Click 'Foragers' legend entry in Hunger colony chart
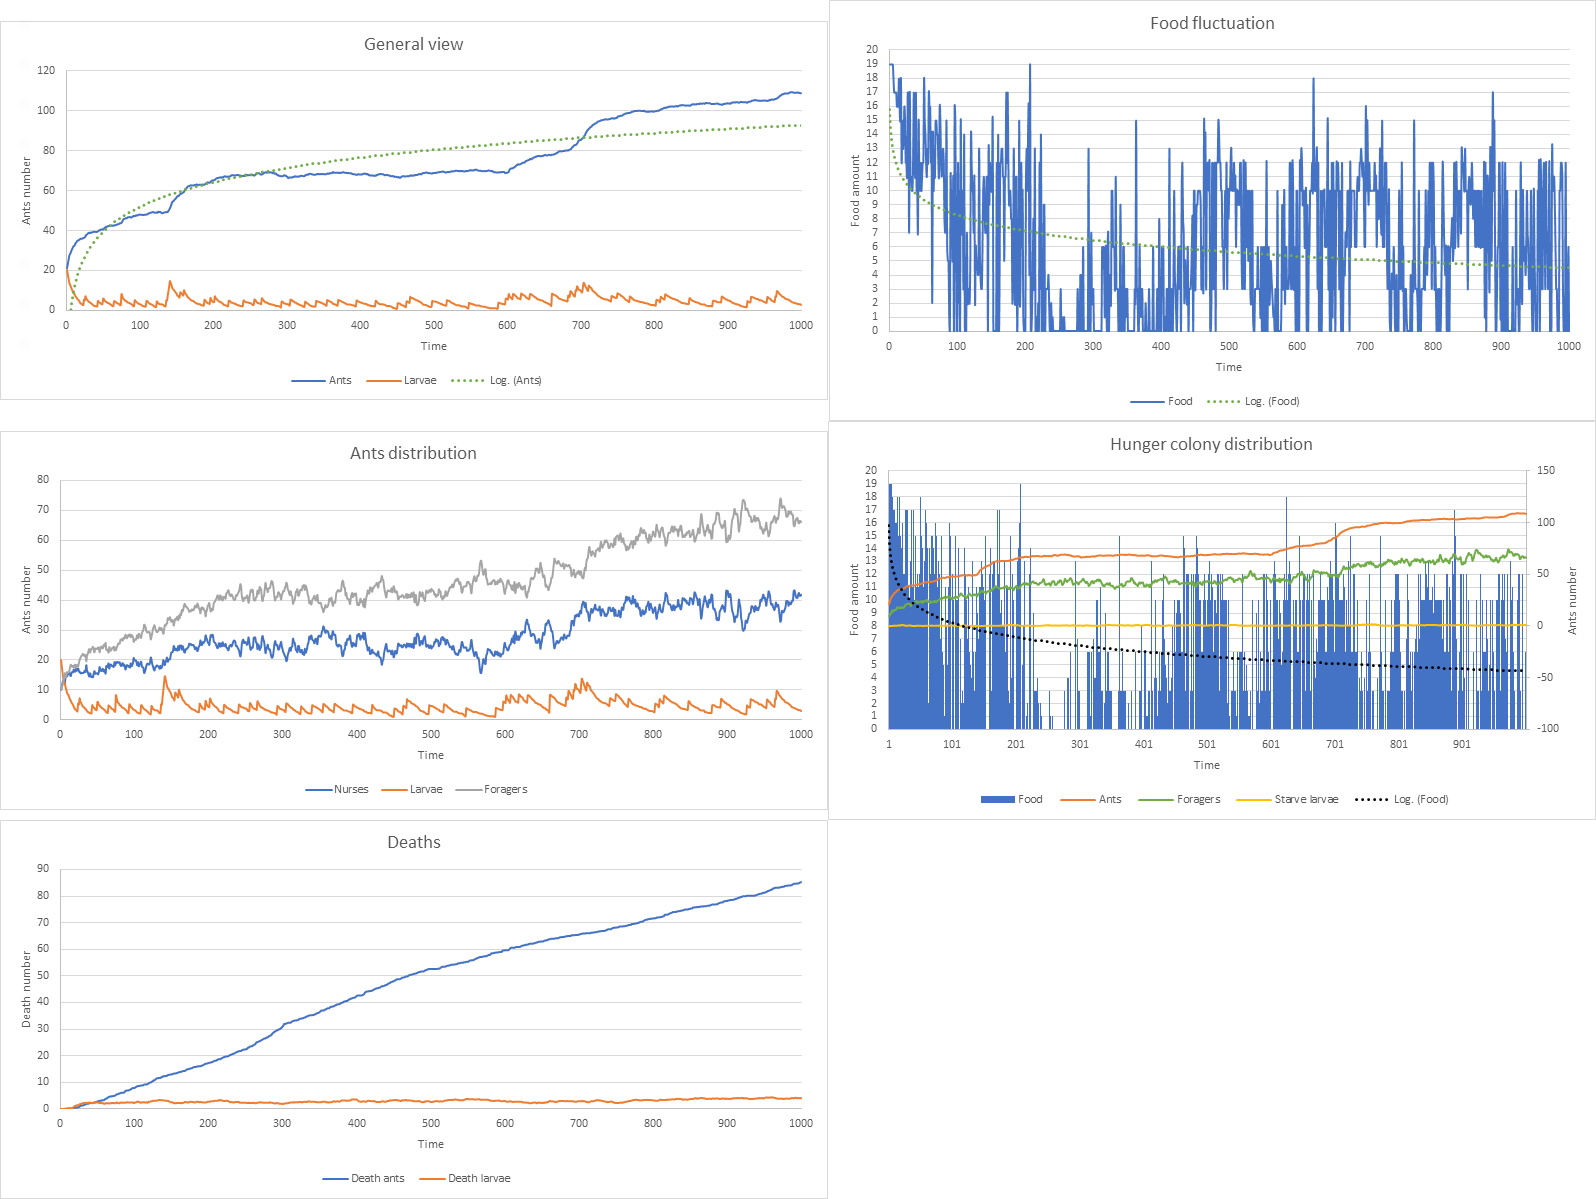 (x=1180, y=799)
